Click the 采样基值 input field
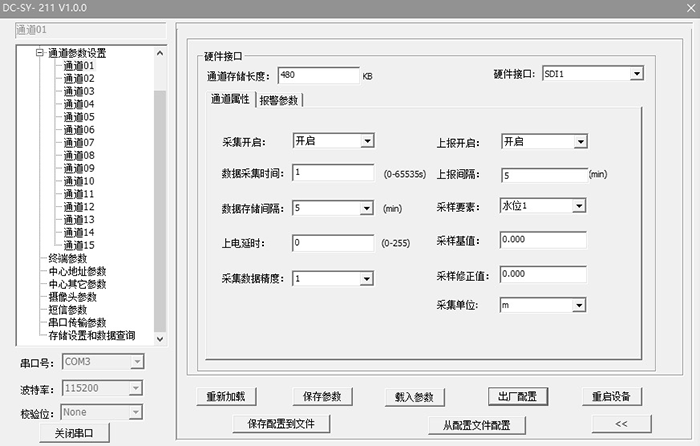 tap(541, 240)
